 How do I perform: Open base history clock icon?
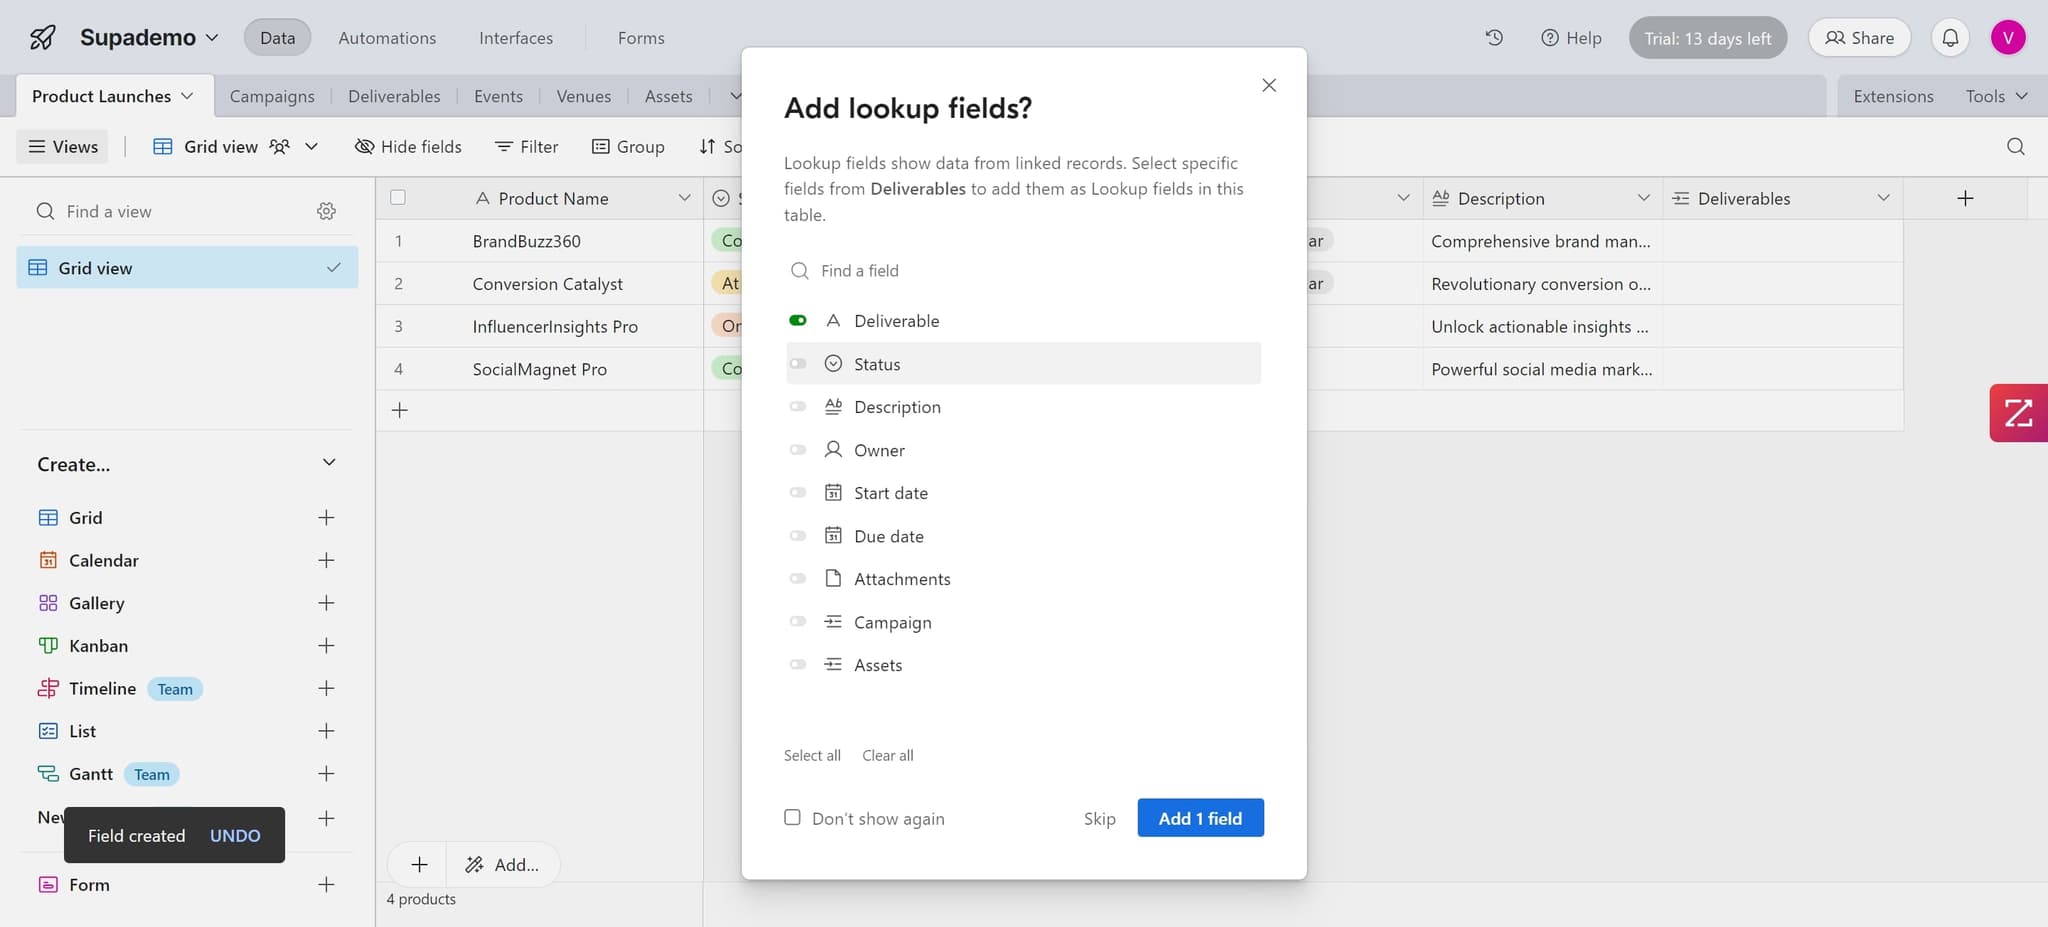tap(1494, 38)
